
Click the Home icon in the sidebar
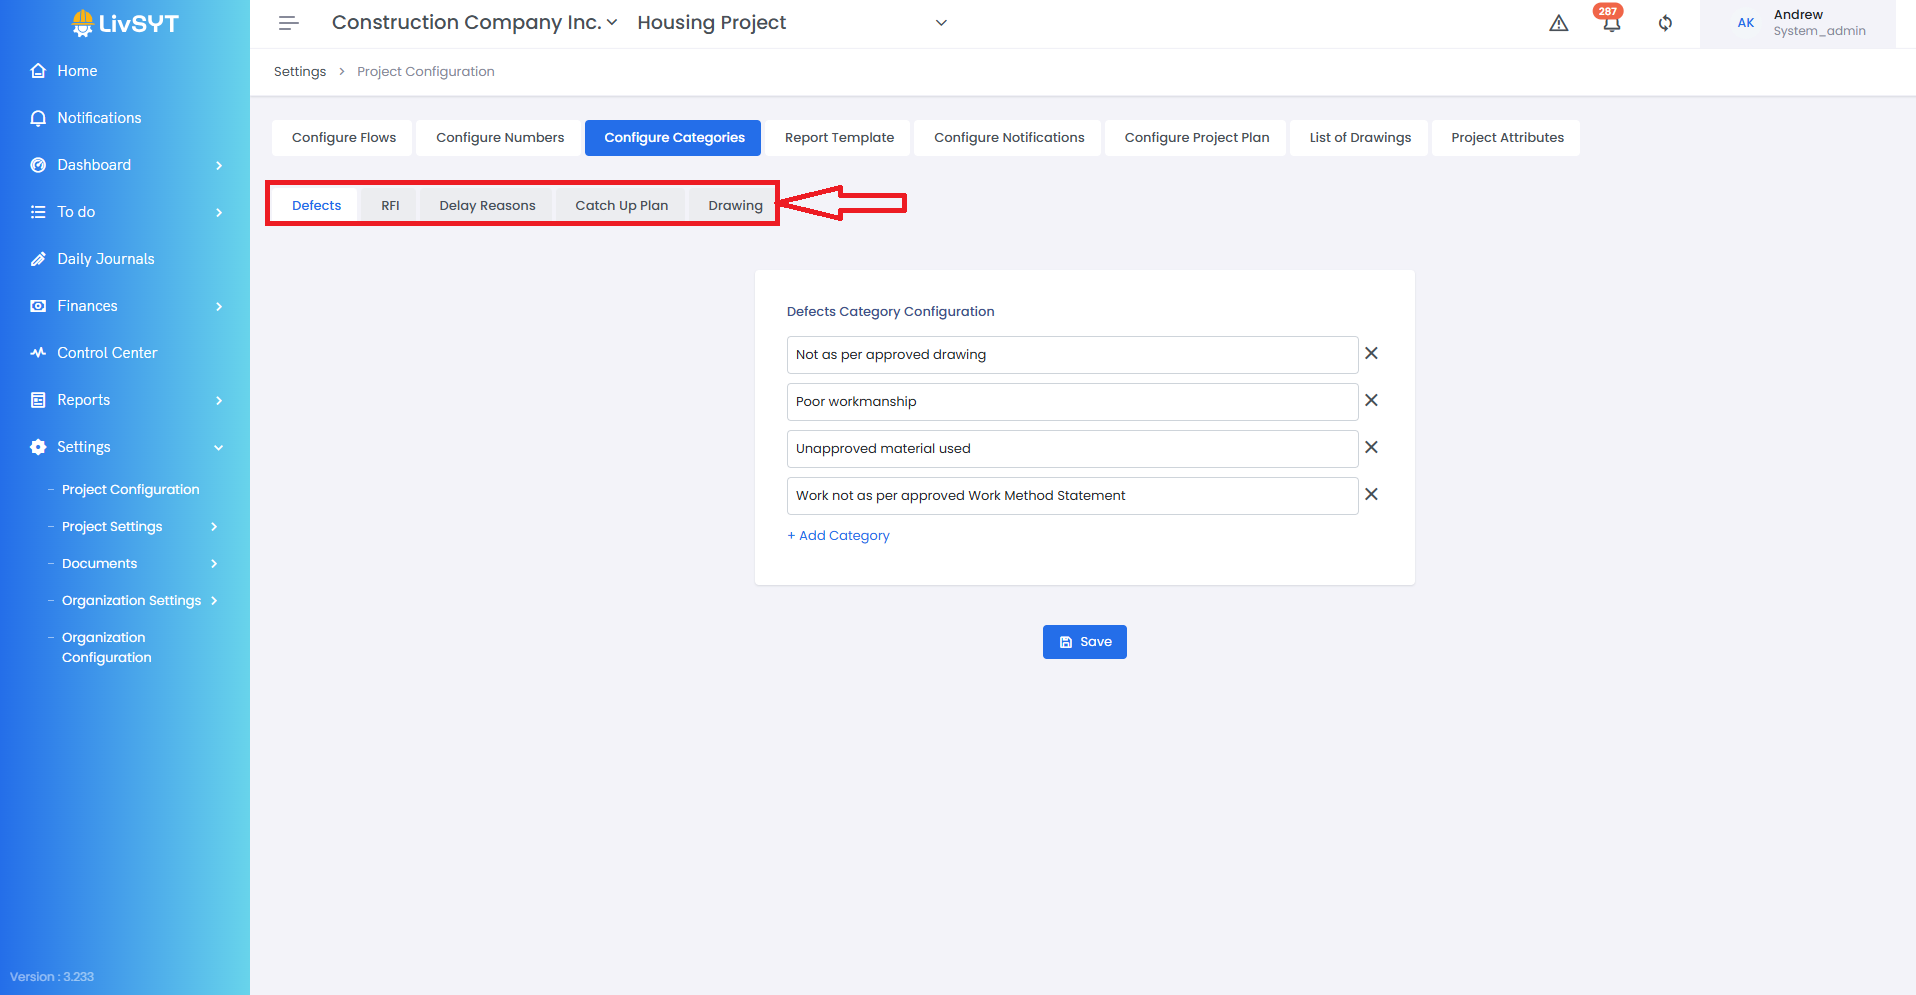38,71
